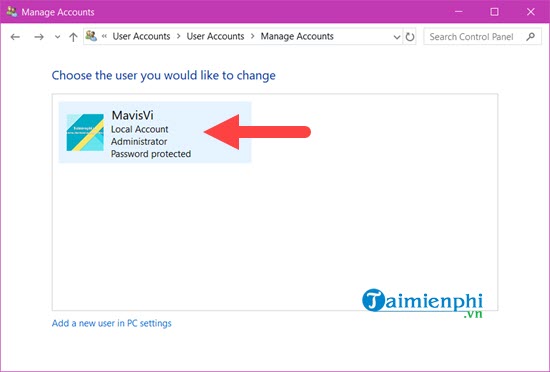Maximize the Manage Accounts window
550x372 pixels.
coord(494,12)
